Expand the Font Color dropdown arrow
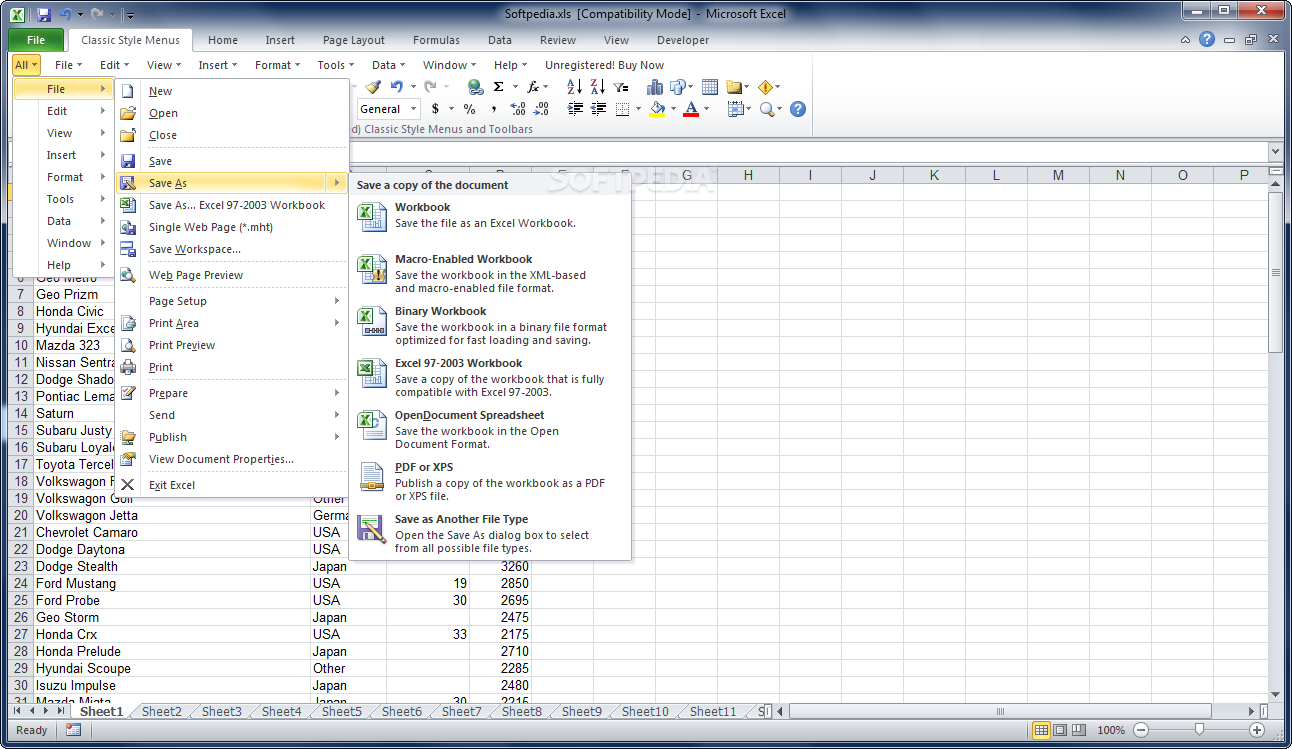 [706, 109]
